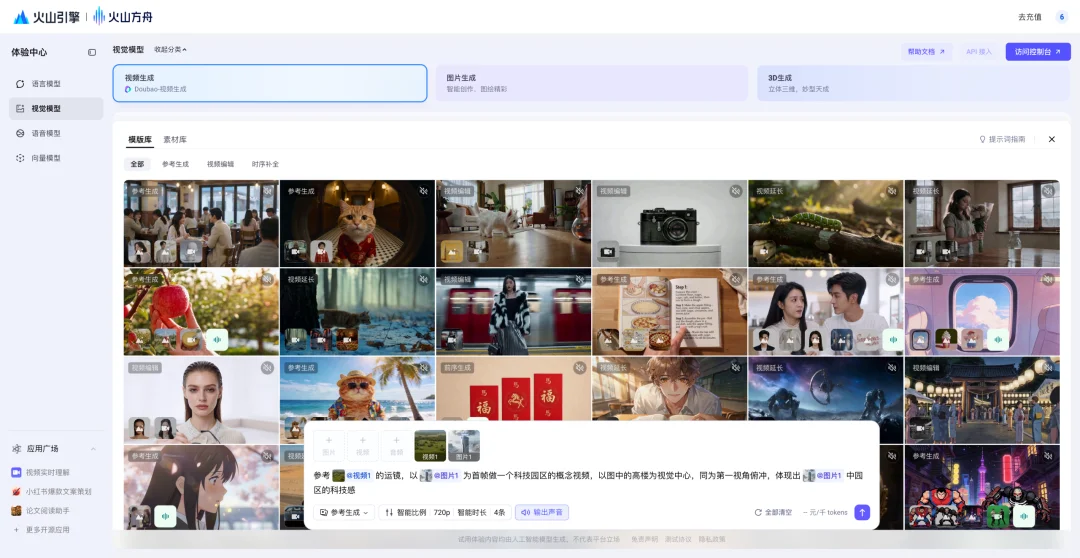Screen dimensions: 1080x558
Task: Collapse categories with 收起分类
Action: click(x=170, y=50)
